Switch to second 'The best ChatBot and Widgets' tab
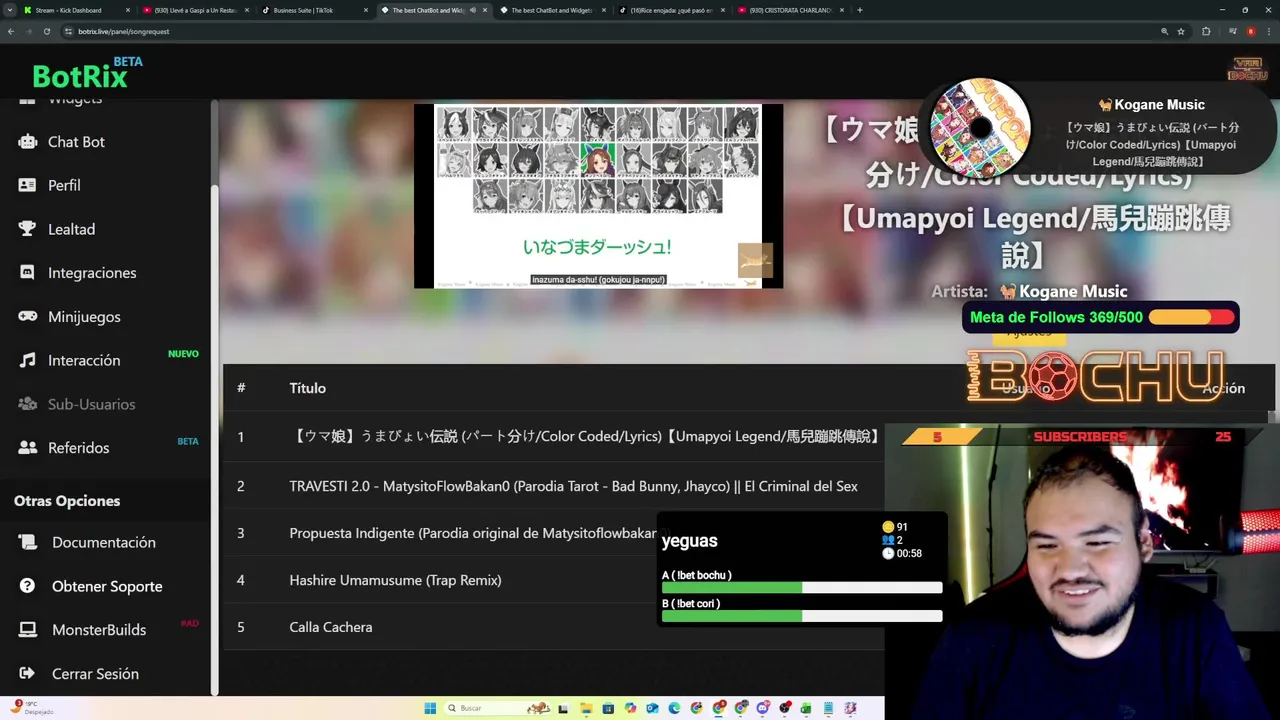 [x=554, y=10]
